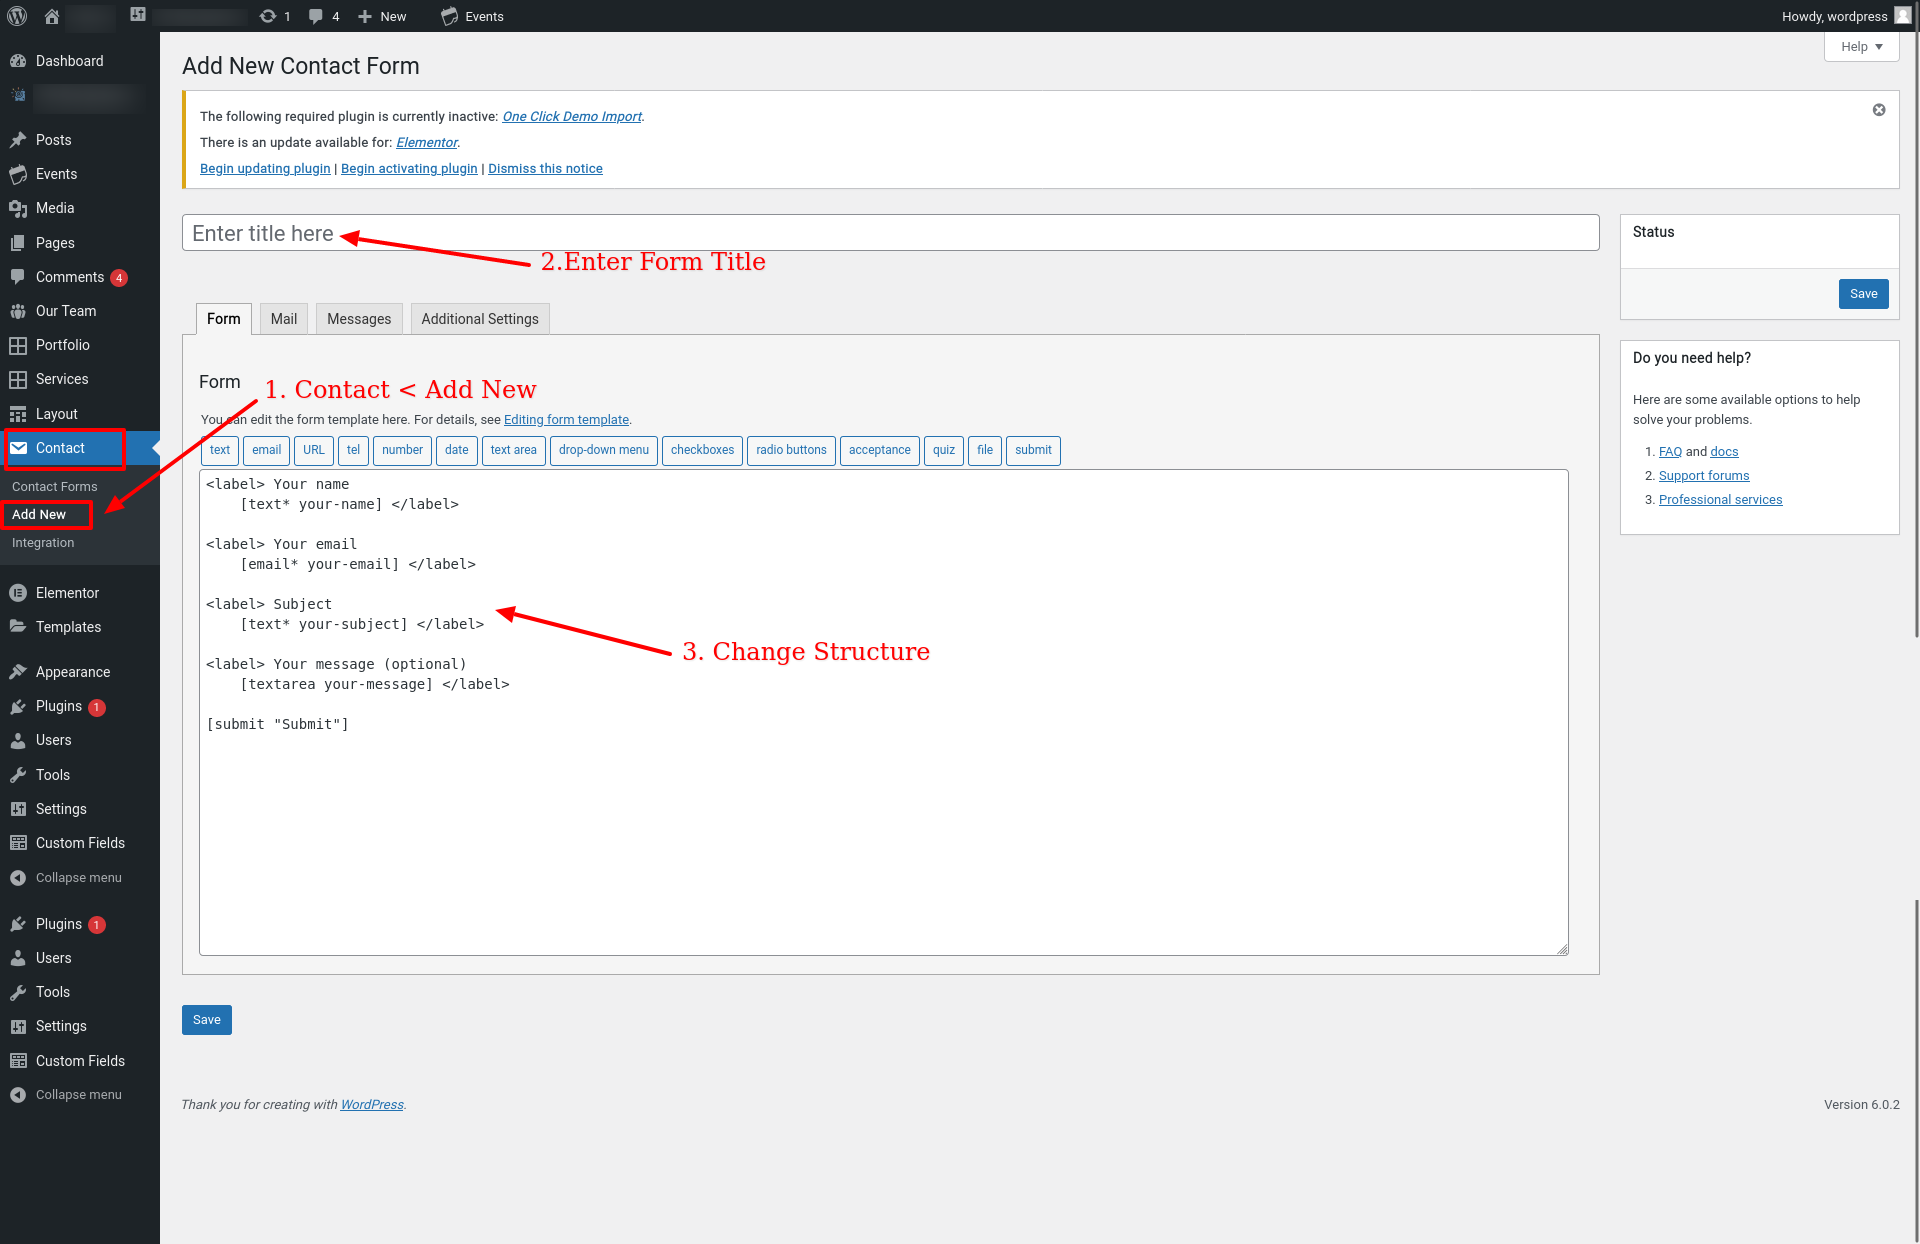Switch to the Mail tab
Image resolution: width=1920 pixels, height=1244 pixels.
284,319
